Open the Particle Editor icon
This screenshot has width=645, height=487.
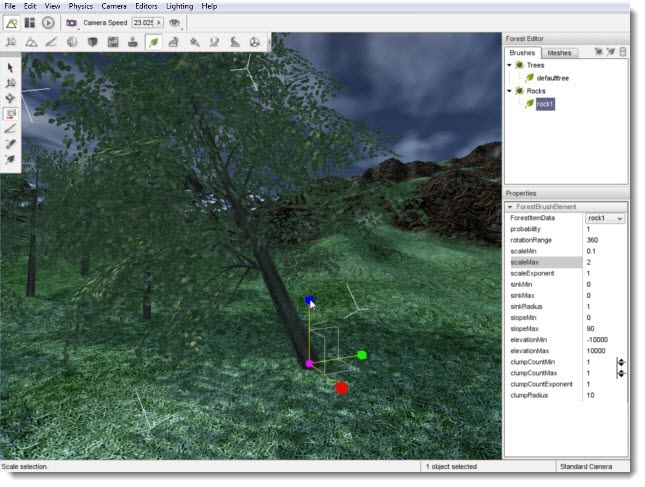coord(194,42)
